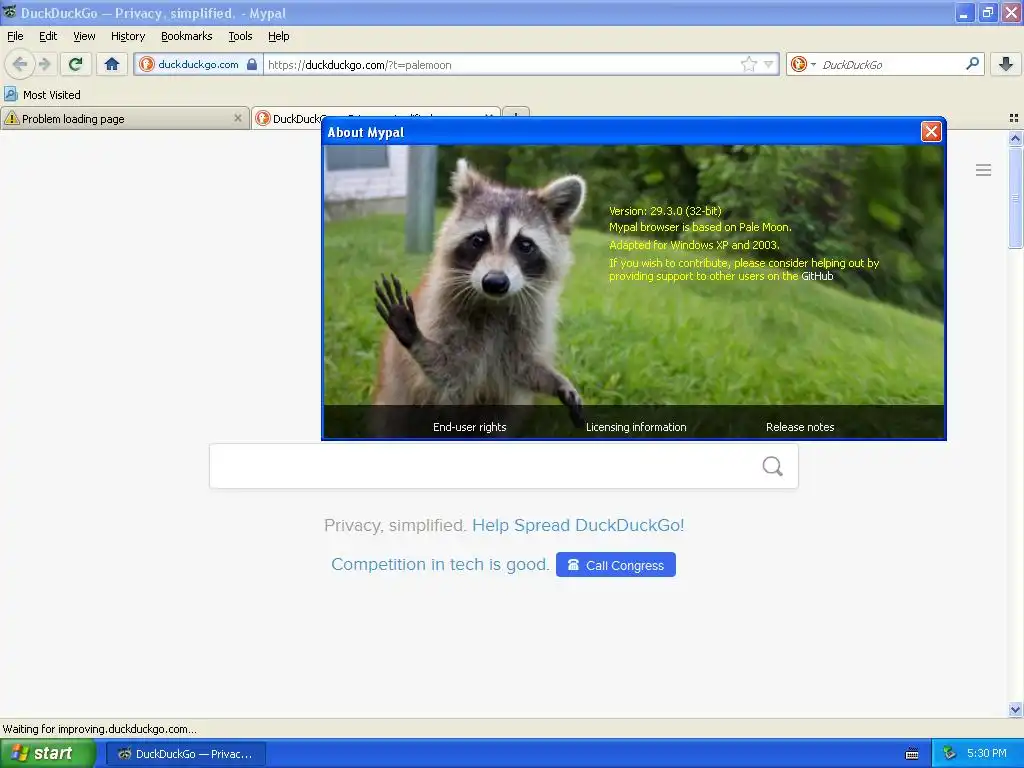Click the Forward navigation arrow
This screenshot has width=1024, height=768.
(44, 64)
